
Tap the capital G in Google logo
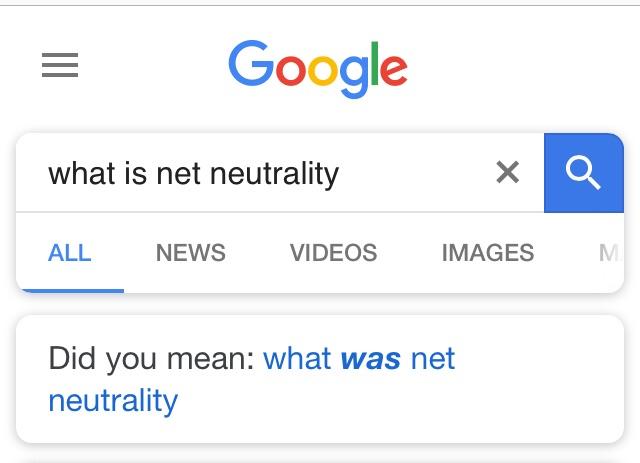[x=250, y=66]
